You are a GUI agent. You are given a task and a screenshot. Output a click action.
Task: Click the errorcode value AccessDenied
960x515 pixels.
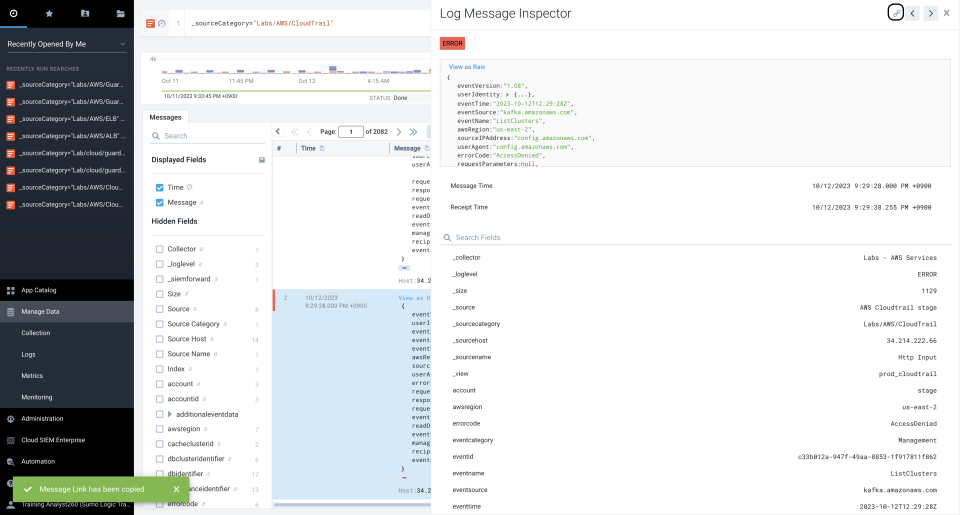coord(913,424)
